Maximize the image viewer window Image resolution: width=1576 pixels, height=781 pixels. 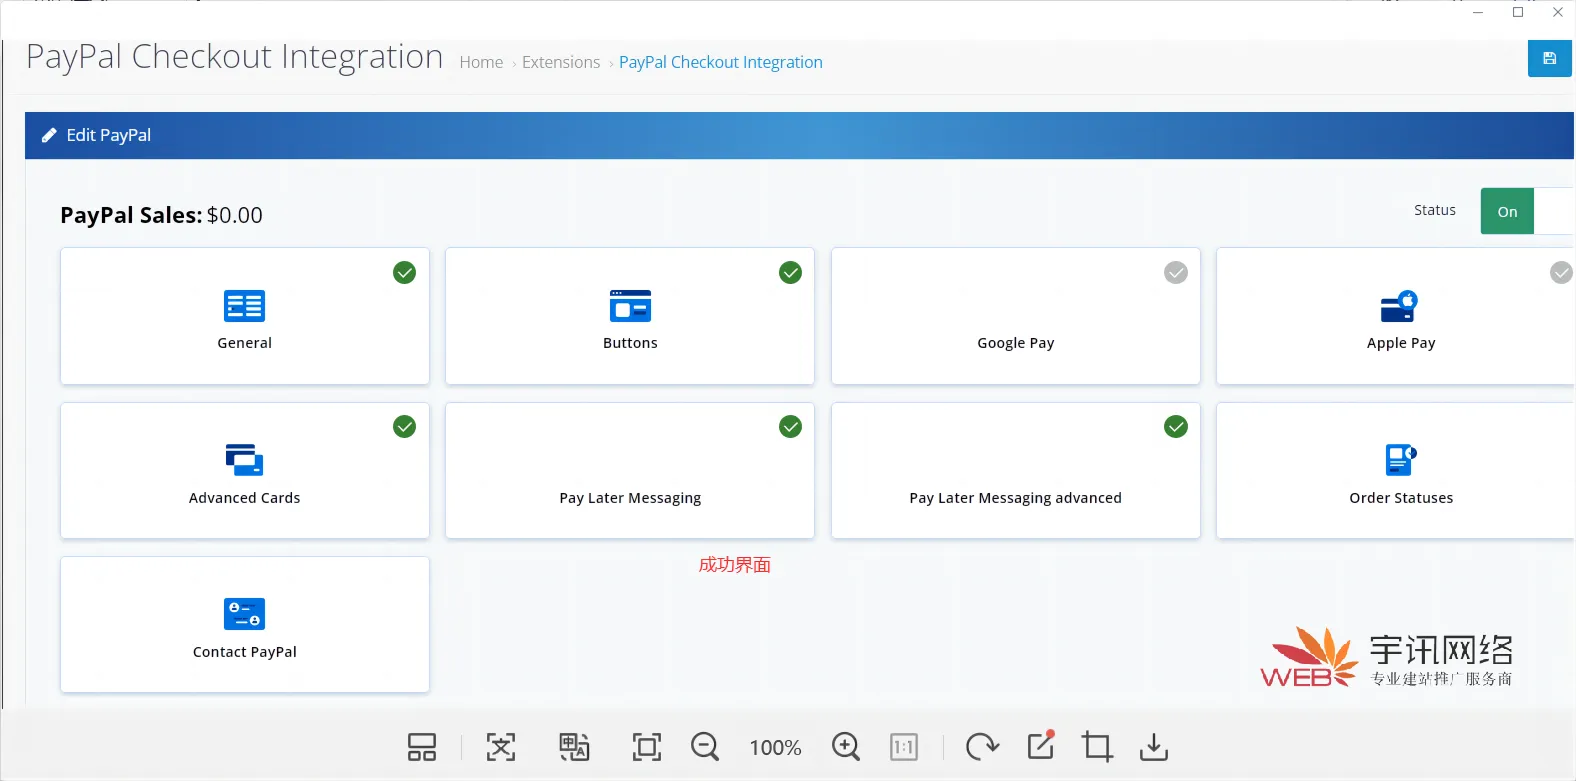point(1518,12)
